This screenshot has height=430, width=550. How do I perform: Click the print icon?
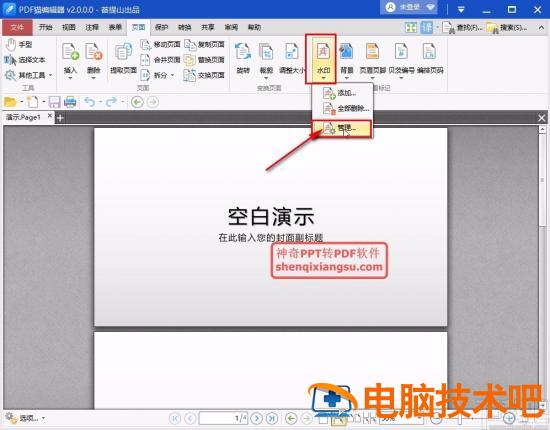pyautogui.click(x=70, y=102)
